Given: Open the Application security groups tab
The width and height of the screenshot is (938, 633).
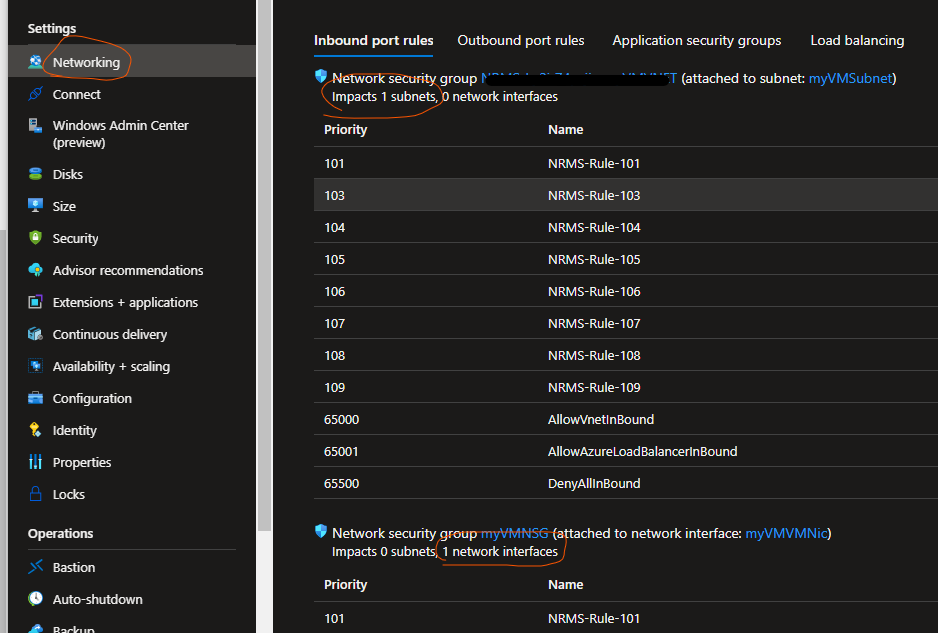Looking at the screenshot, I should (x=696, y=40).
